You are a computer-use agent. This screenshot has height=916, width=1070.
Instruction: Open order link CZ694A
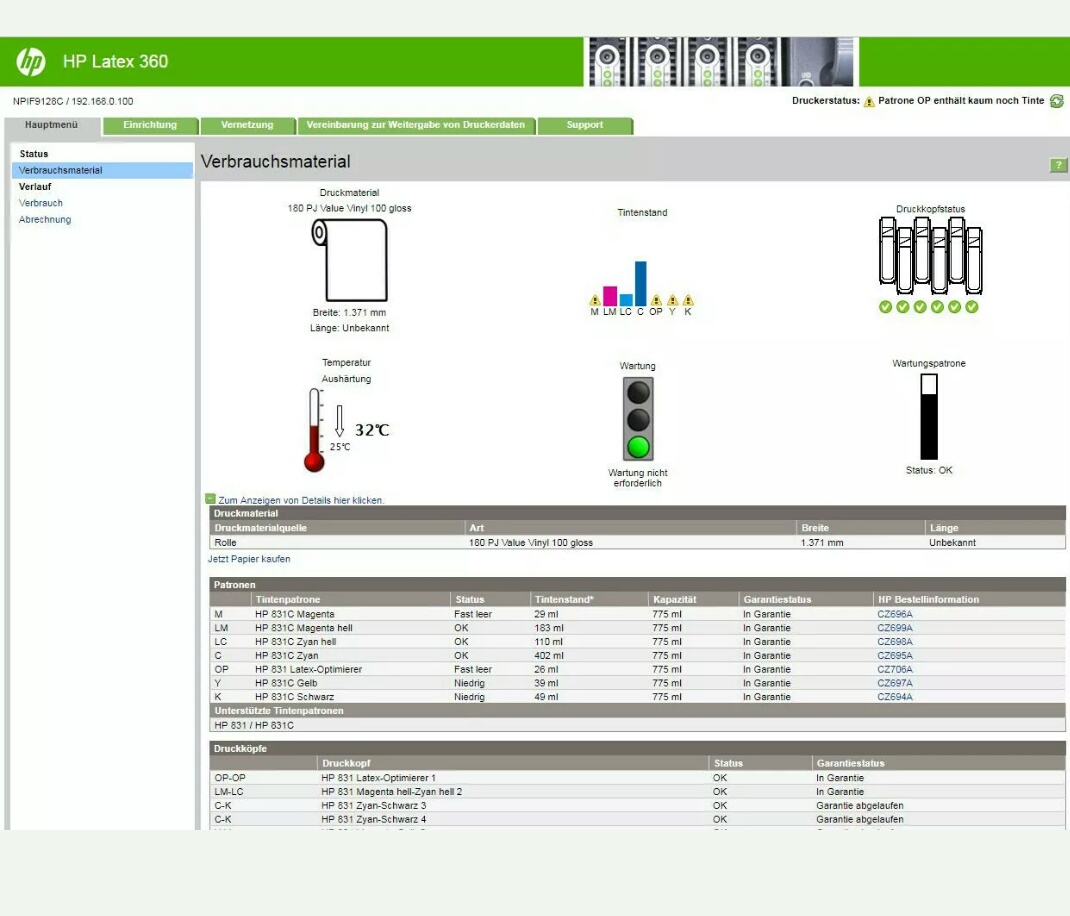pyautogui.click(x=895, y=697)
